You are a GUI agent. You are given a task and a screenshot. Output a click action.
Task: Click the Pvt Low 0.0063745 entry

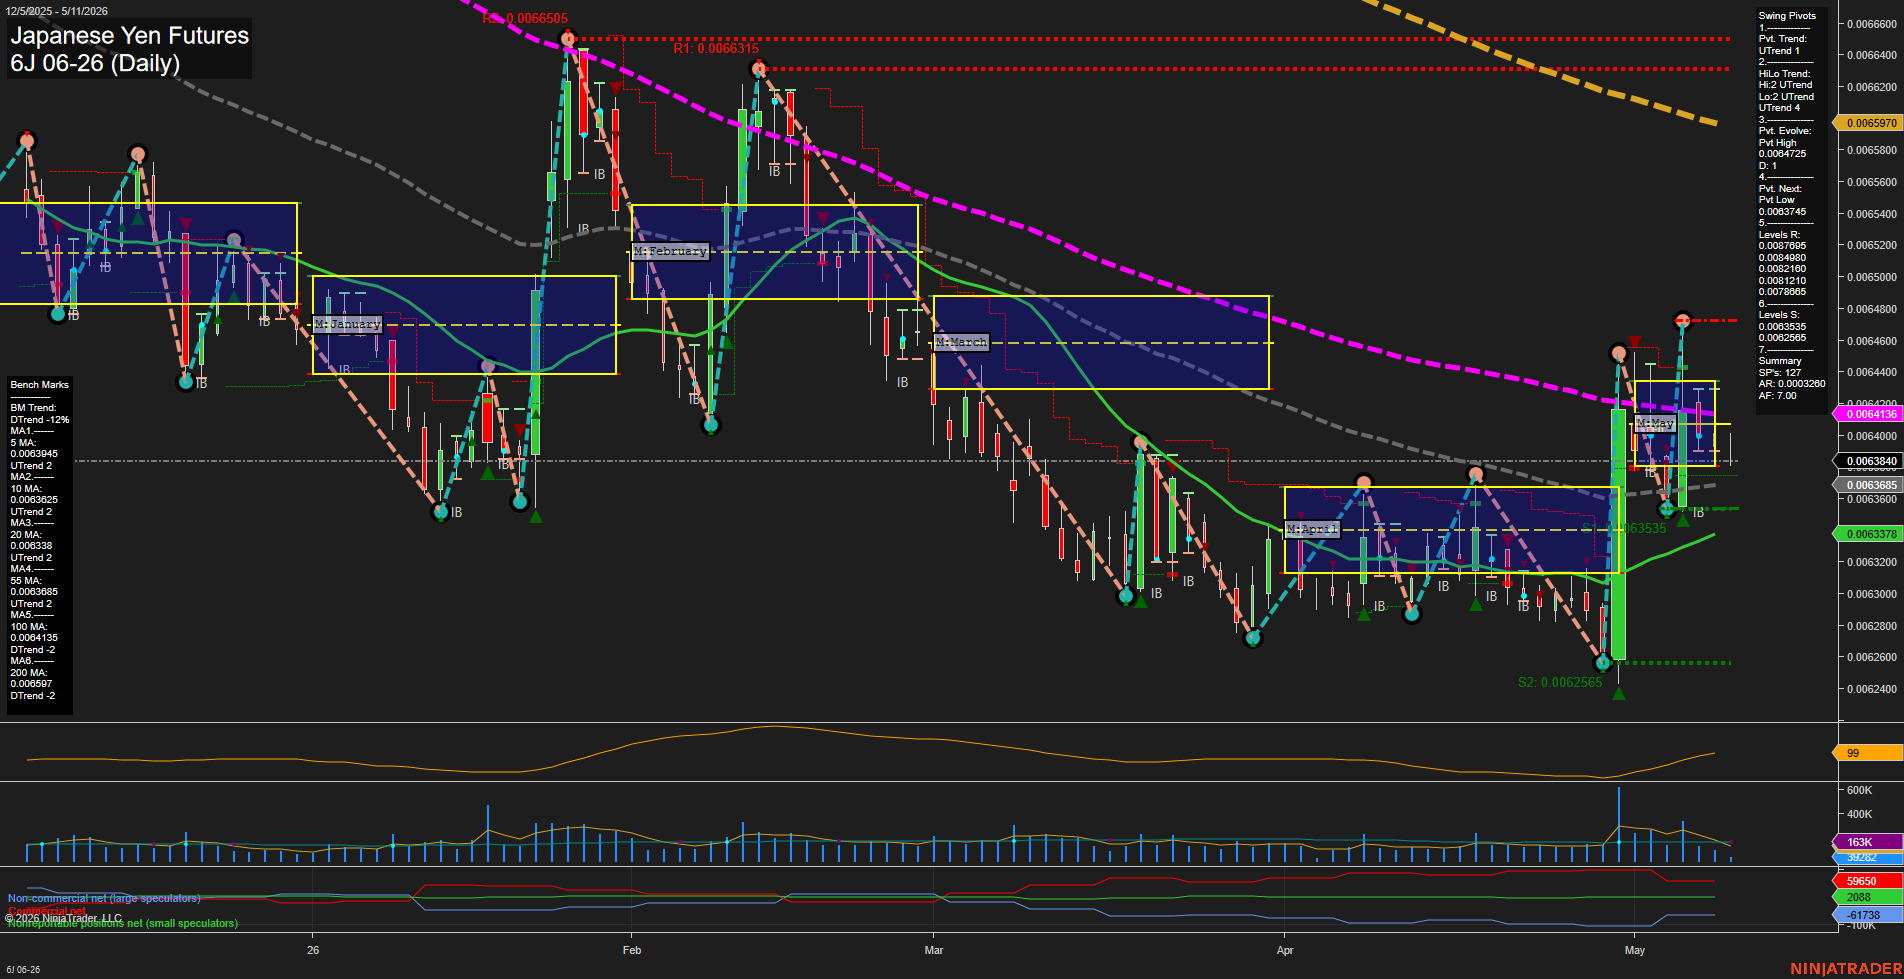[x=1783, y=206]
